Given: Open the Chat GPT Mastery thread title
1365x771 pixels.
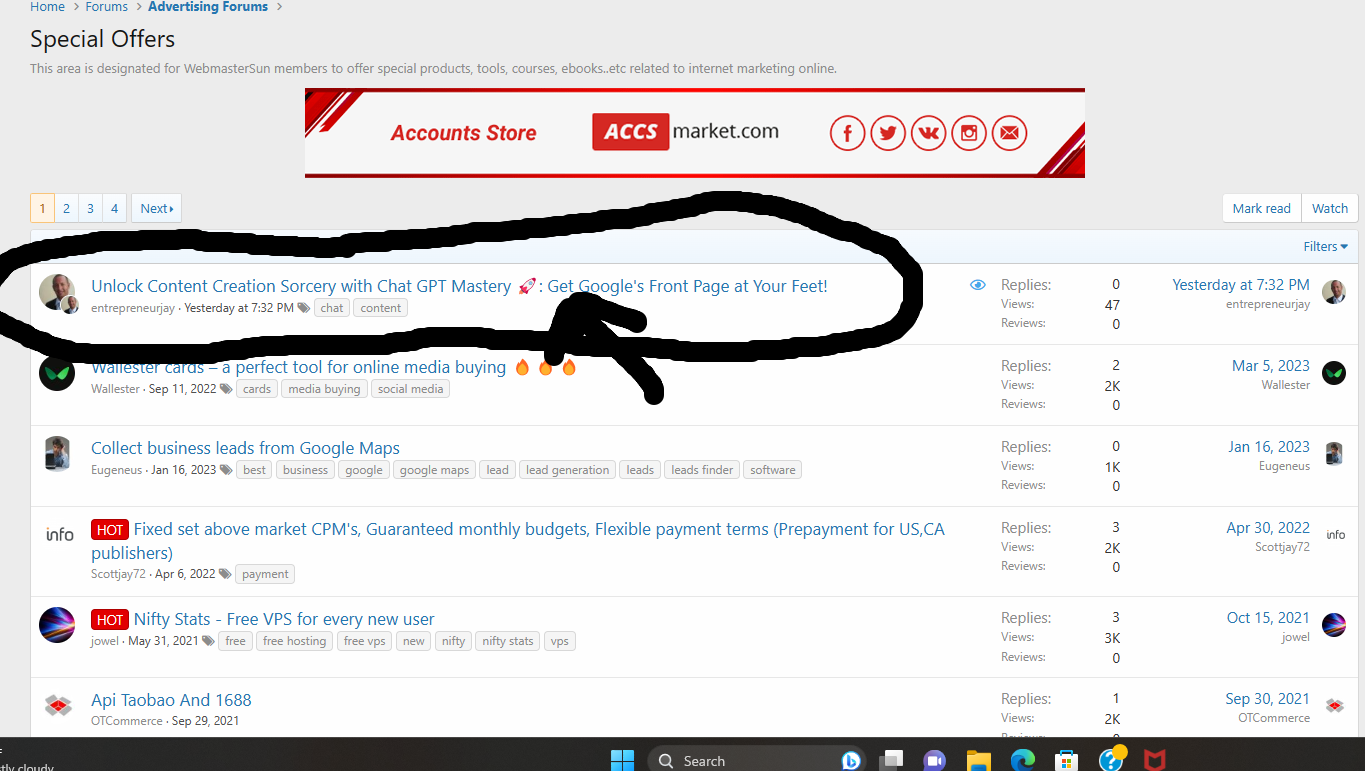Looking at the screenshot, I should point(459,286).
